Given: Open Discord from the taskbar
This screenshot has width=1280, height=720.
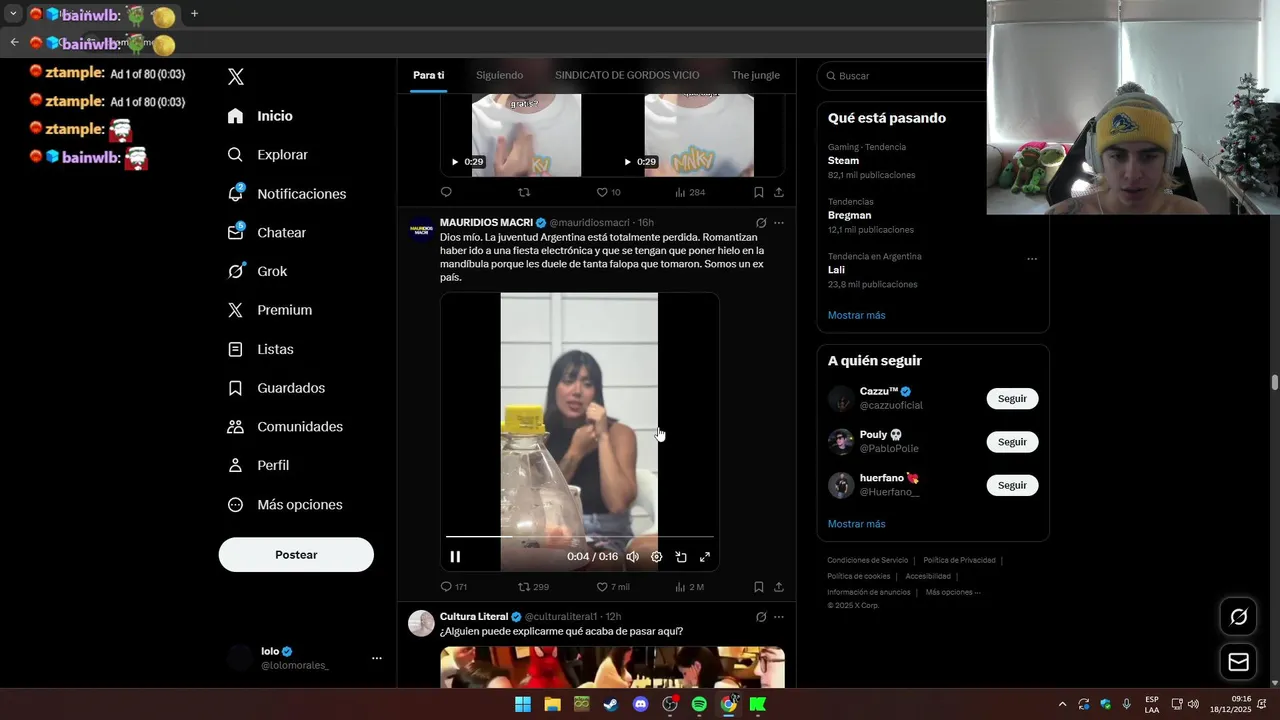Looking at the screenshot, I should click(x=641, y=704).
